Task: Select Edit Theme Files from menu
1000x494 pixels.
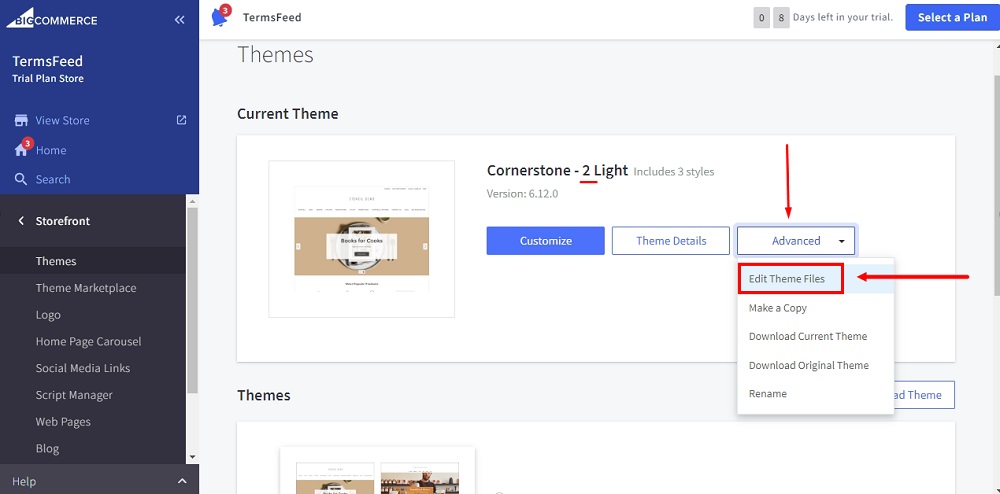Action: tap(816, 279)
